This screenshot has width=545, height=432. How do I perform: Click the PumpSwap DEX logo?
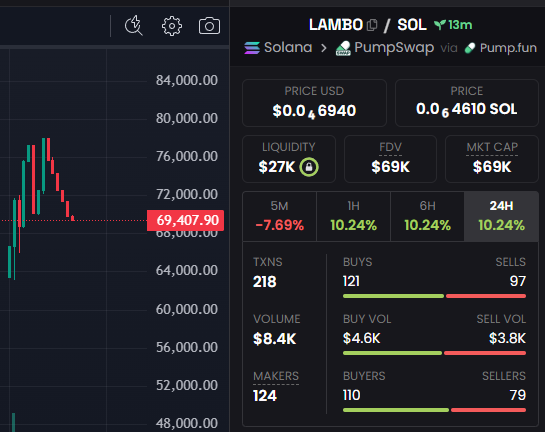(343, 48)
